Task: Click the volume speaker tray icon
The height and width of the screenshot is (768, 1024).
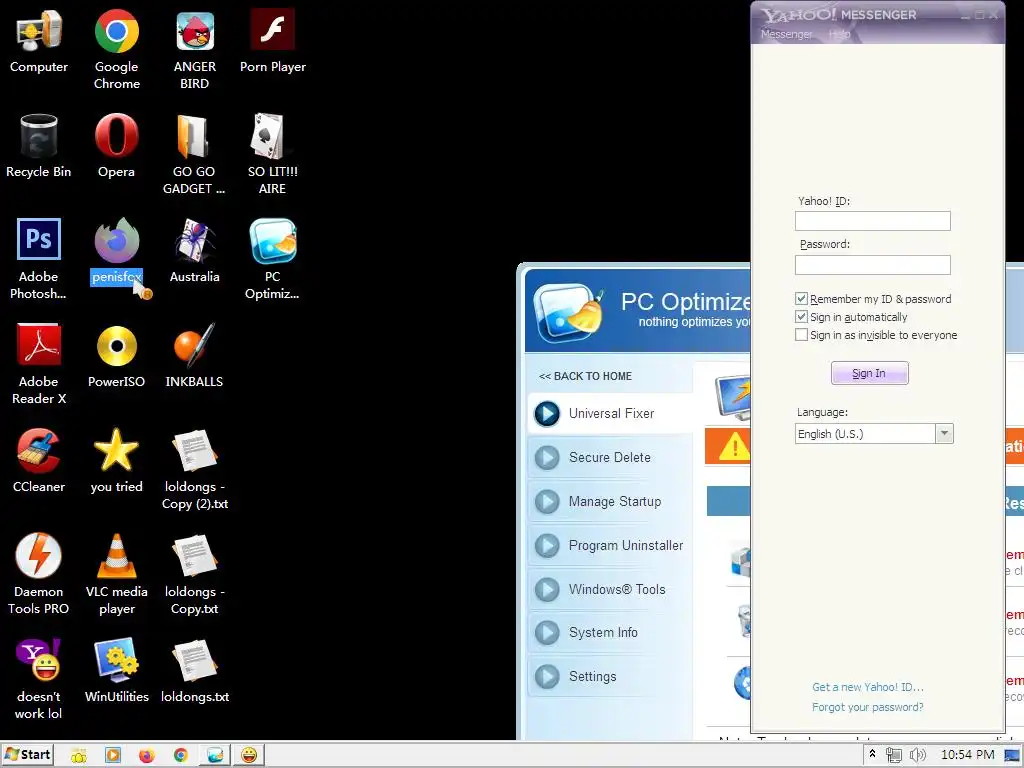Action: click(x=917, y=755)
